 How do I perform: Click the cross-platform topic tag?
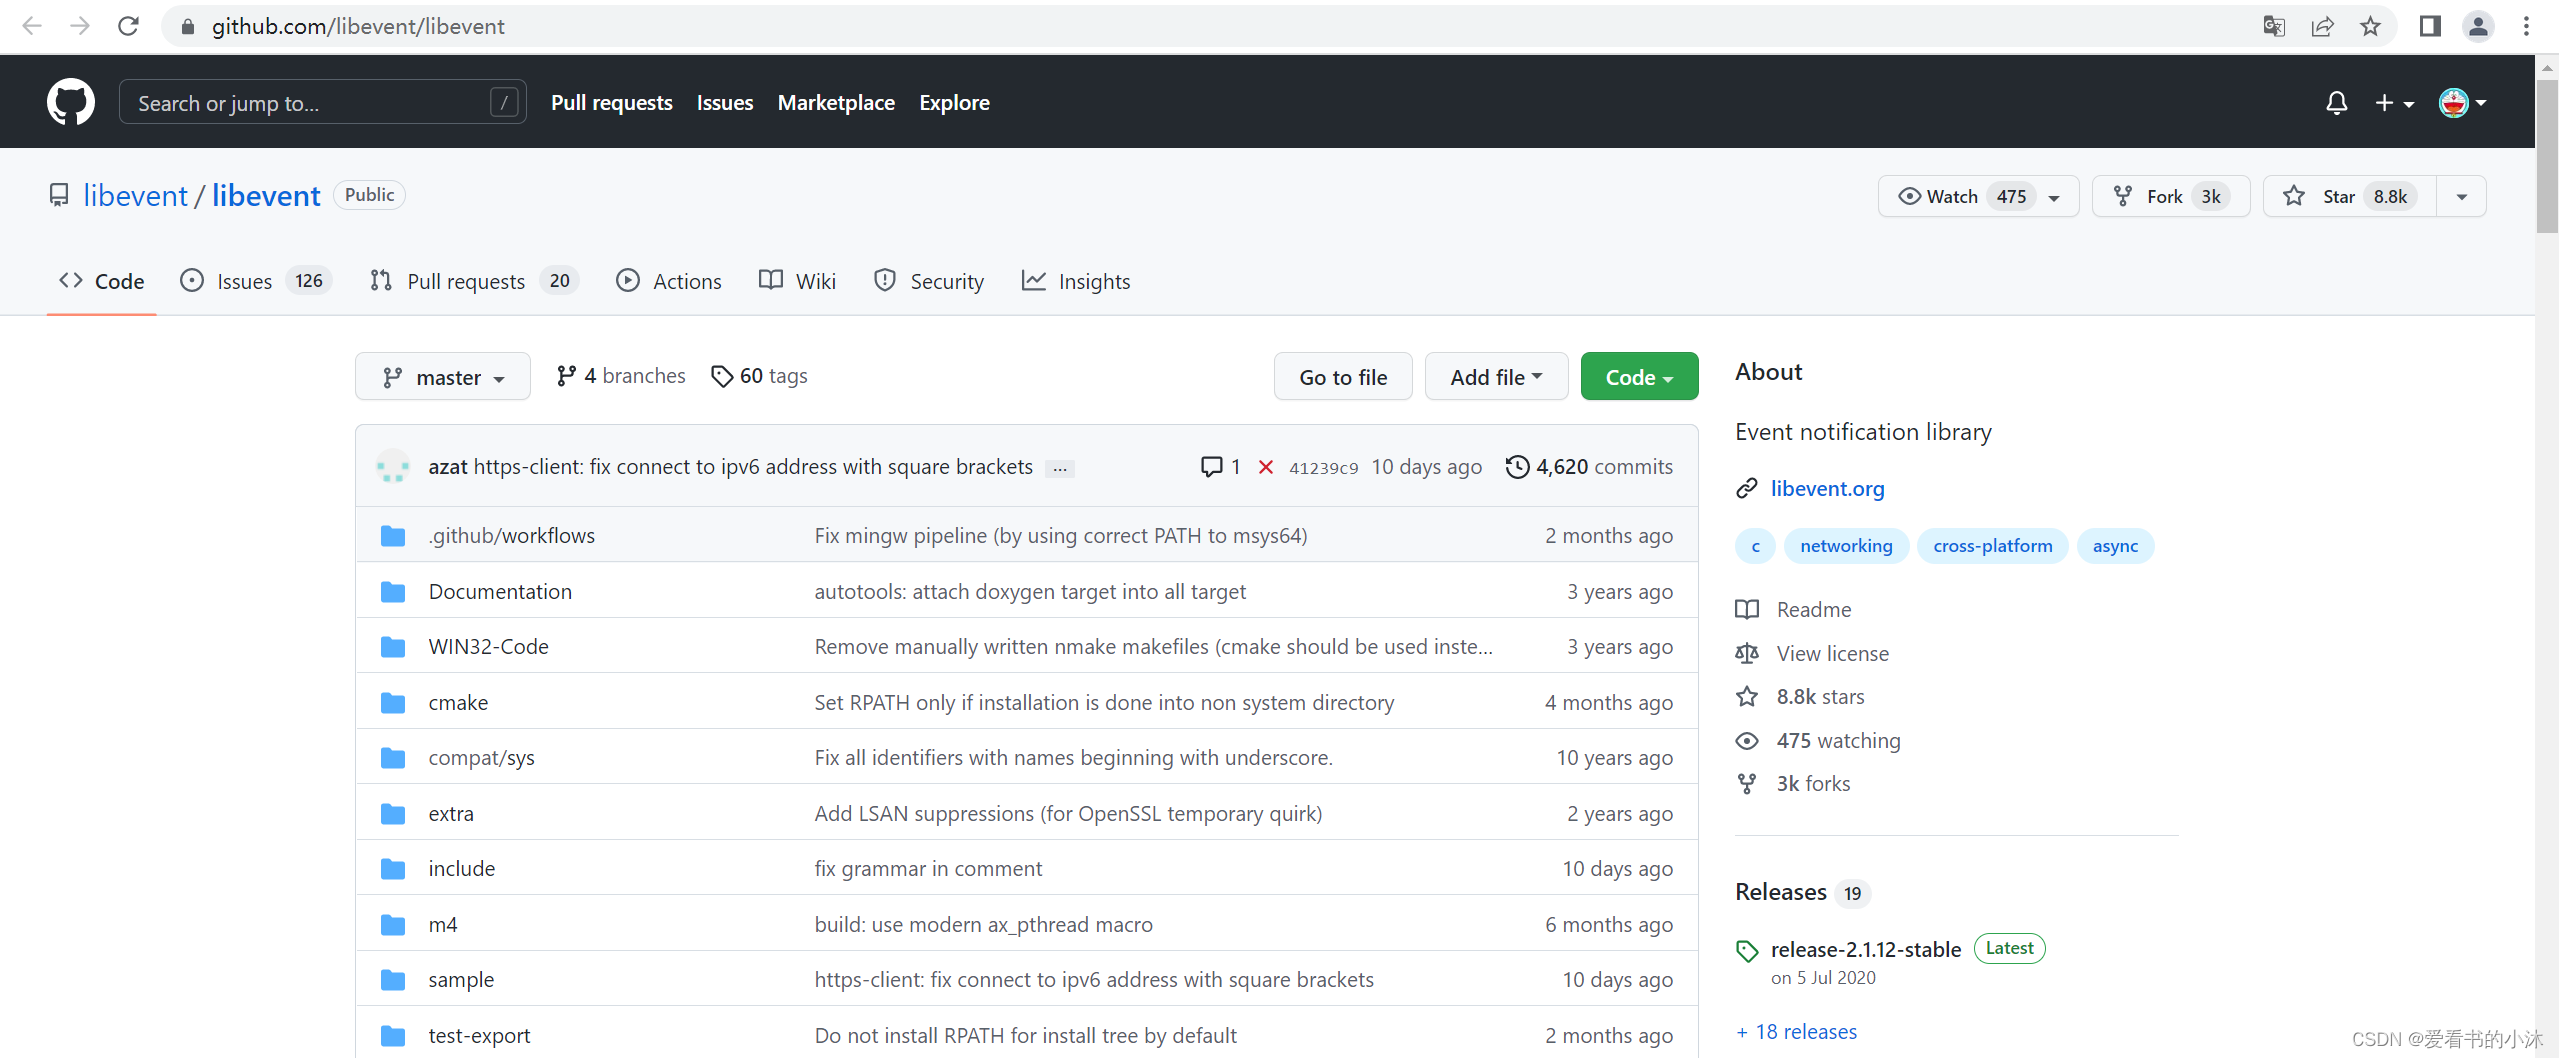(x=1992, y=546)
